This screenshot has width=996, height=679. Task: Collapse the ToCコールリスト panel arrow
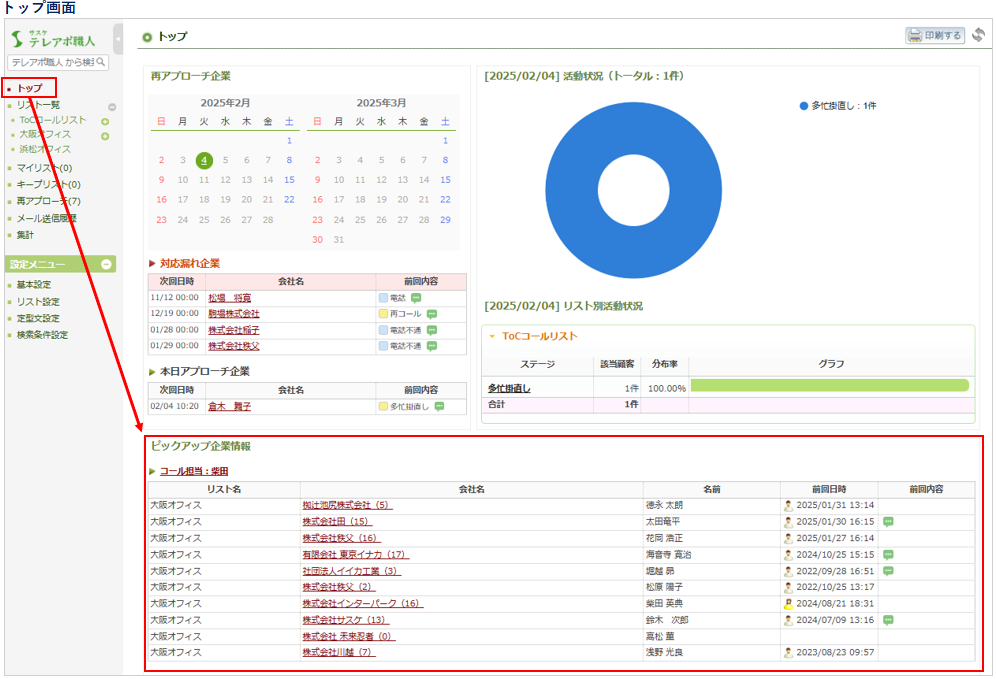(492, 337)
